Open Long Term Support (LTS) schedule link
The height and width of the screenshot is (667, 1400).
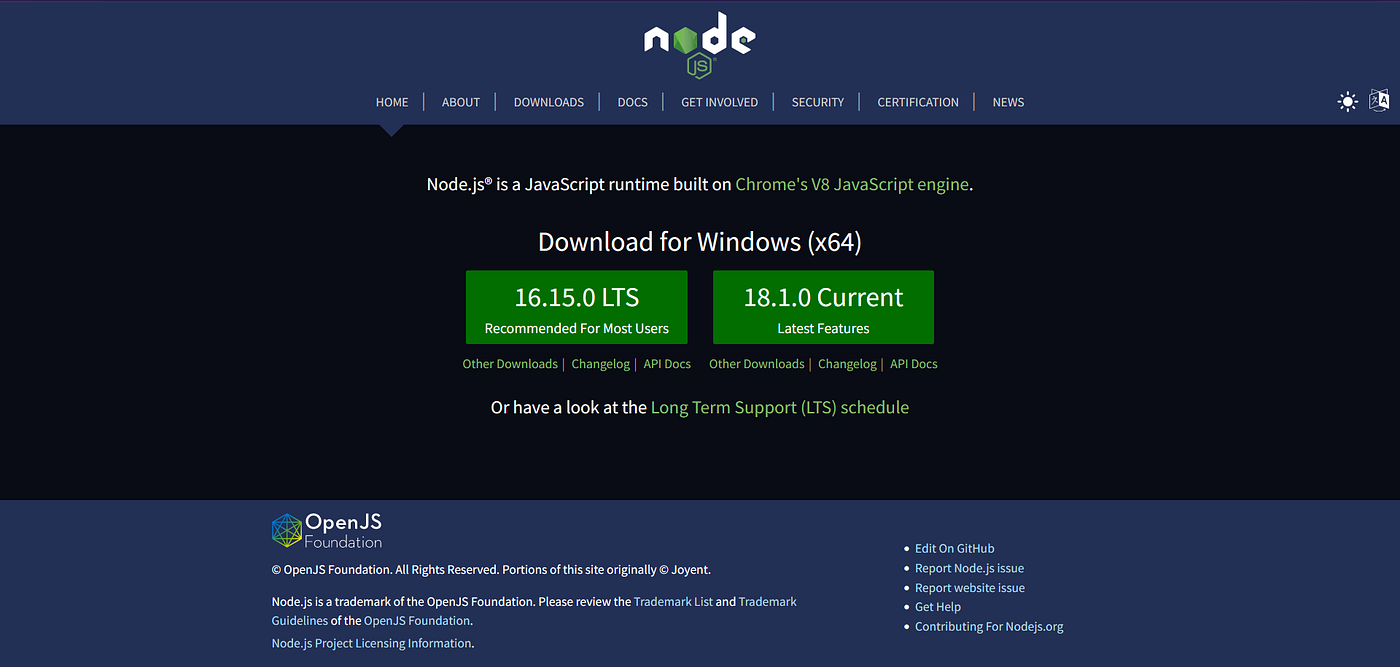pyautogui.click(x=780, y=407)
